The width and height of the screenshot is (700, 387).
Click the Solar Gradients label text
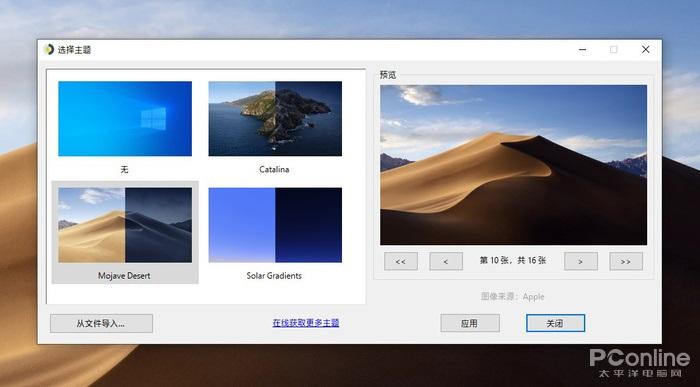click(274, 275)
